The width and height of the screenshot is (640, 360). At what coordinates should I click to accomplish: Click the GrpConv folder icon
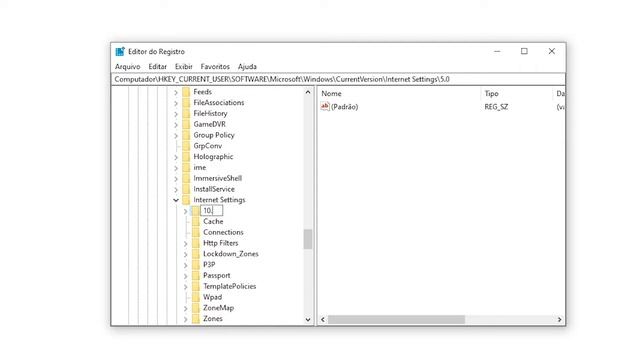186,146
